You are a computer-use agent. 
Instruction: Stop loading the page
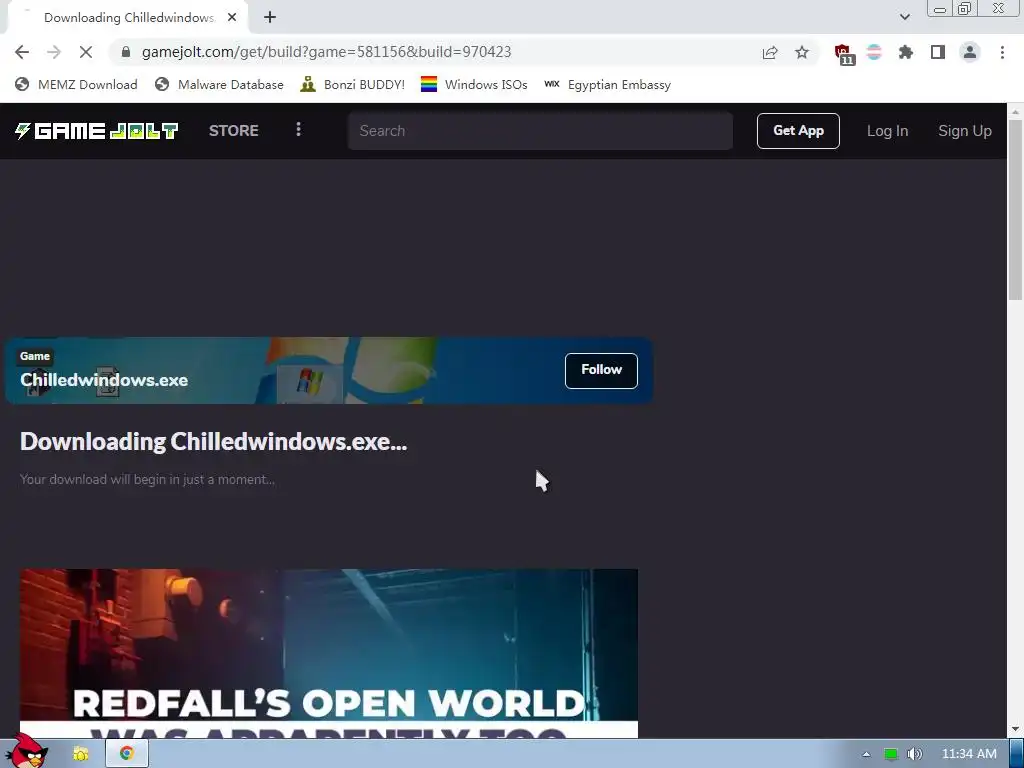tap(86, 52)
